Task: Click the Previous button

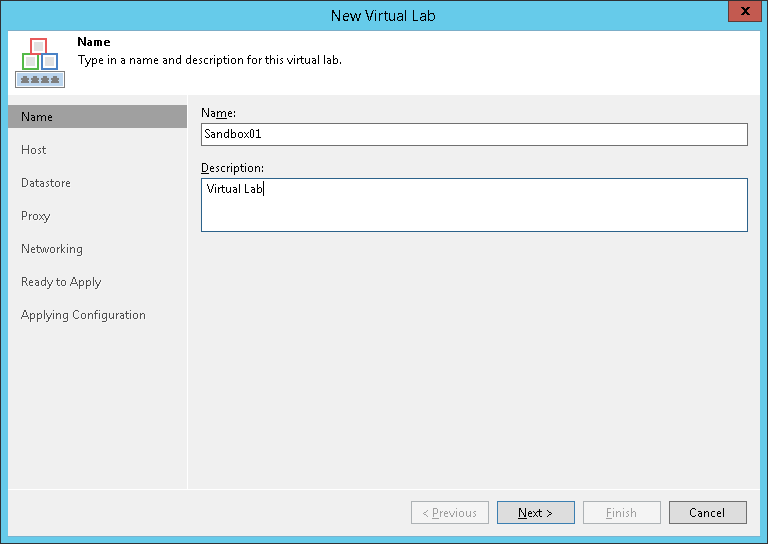Action: (x=450, y=513)
